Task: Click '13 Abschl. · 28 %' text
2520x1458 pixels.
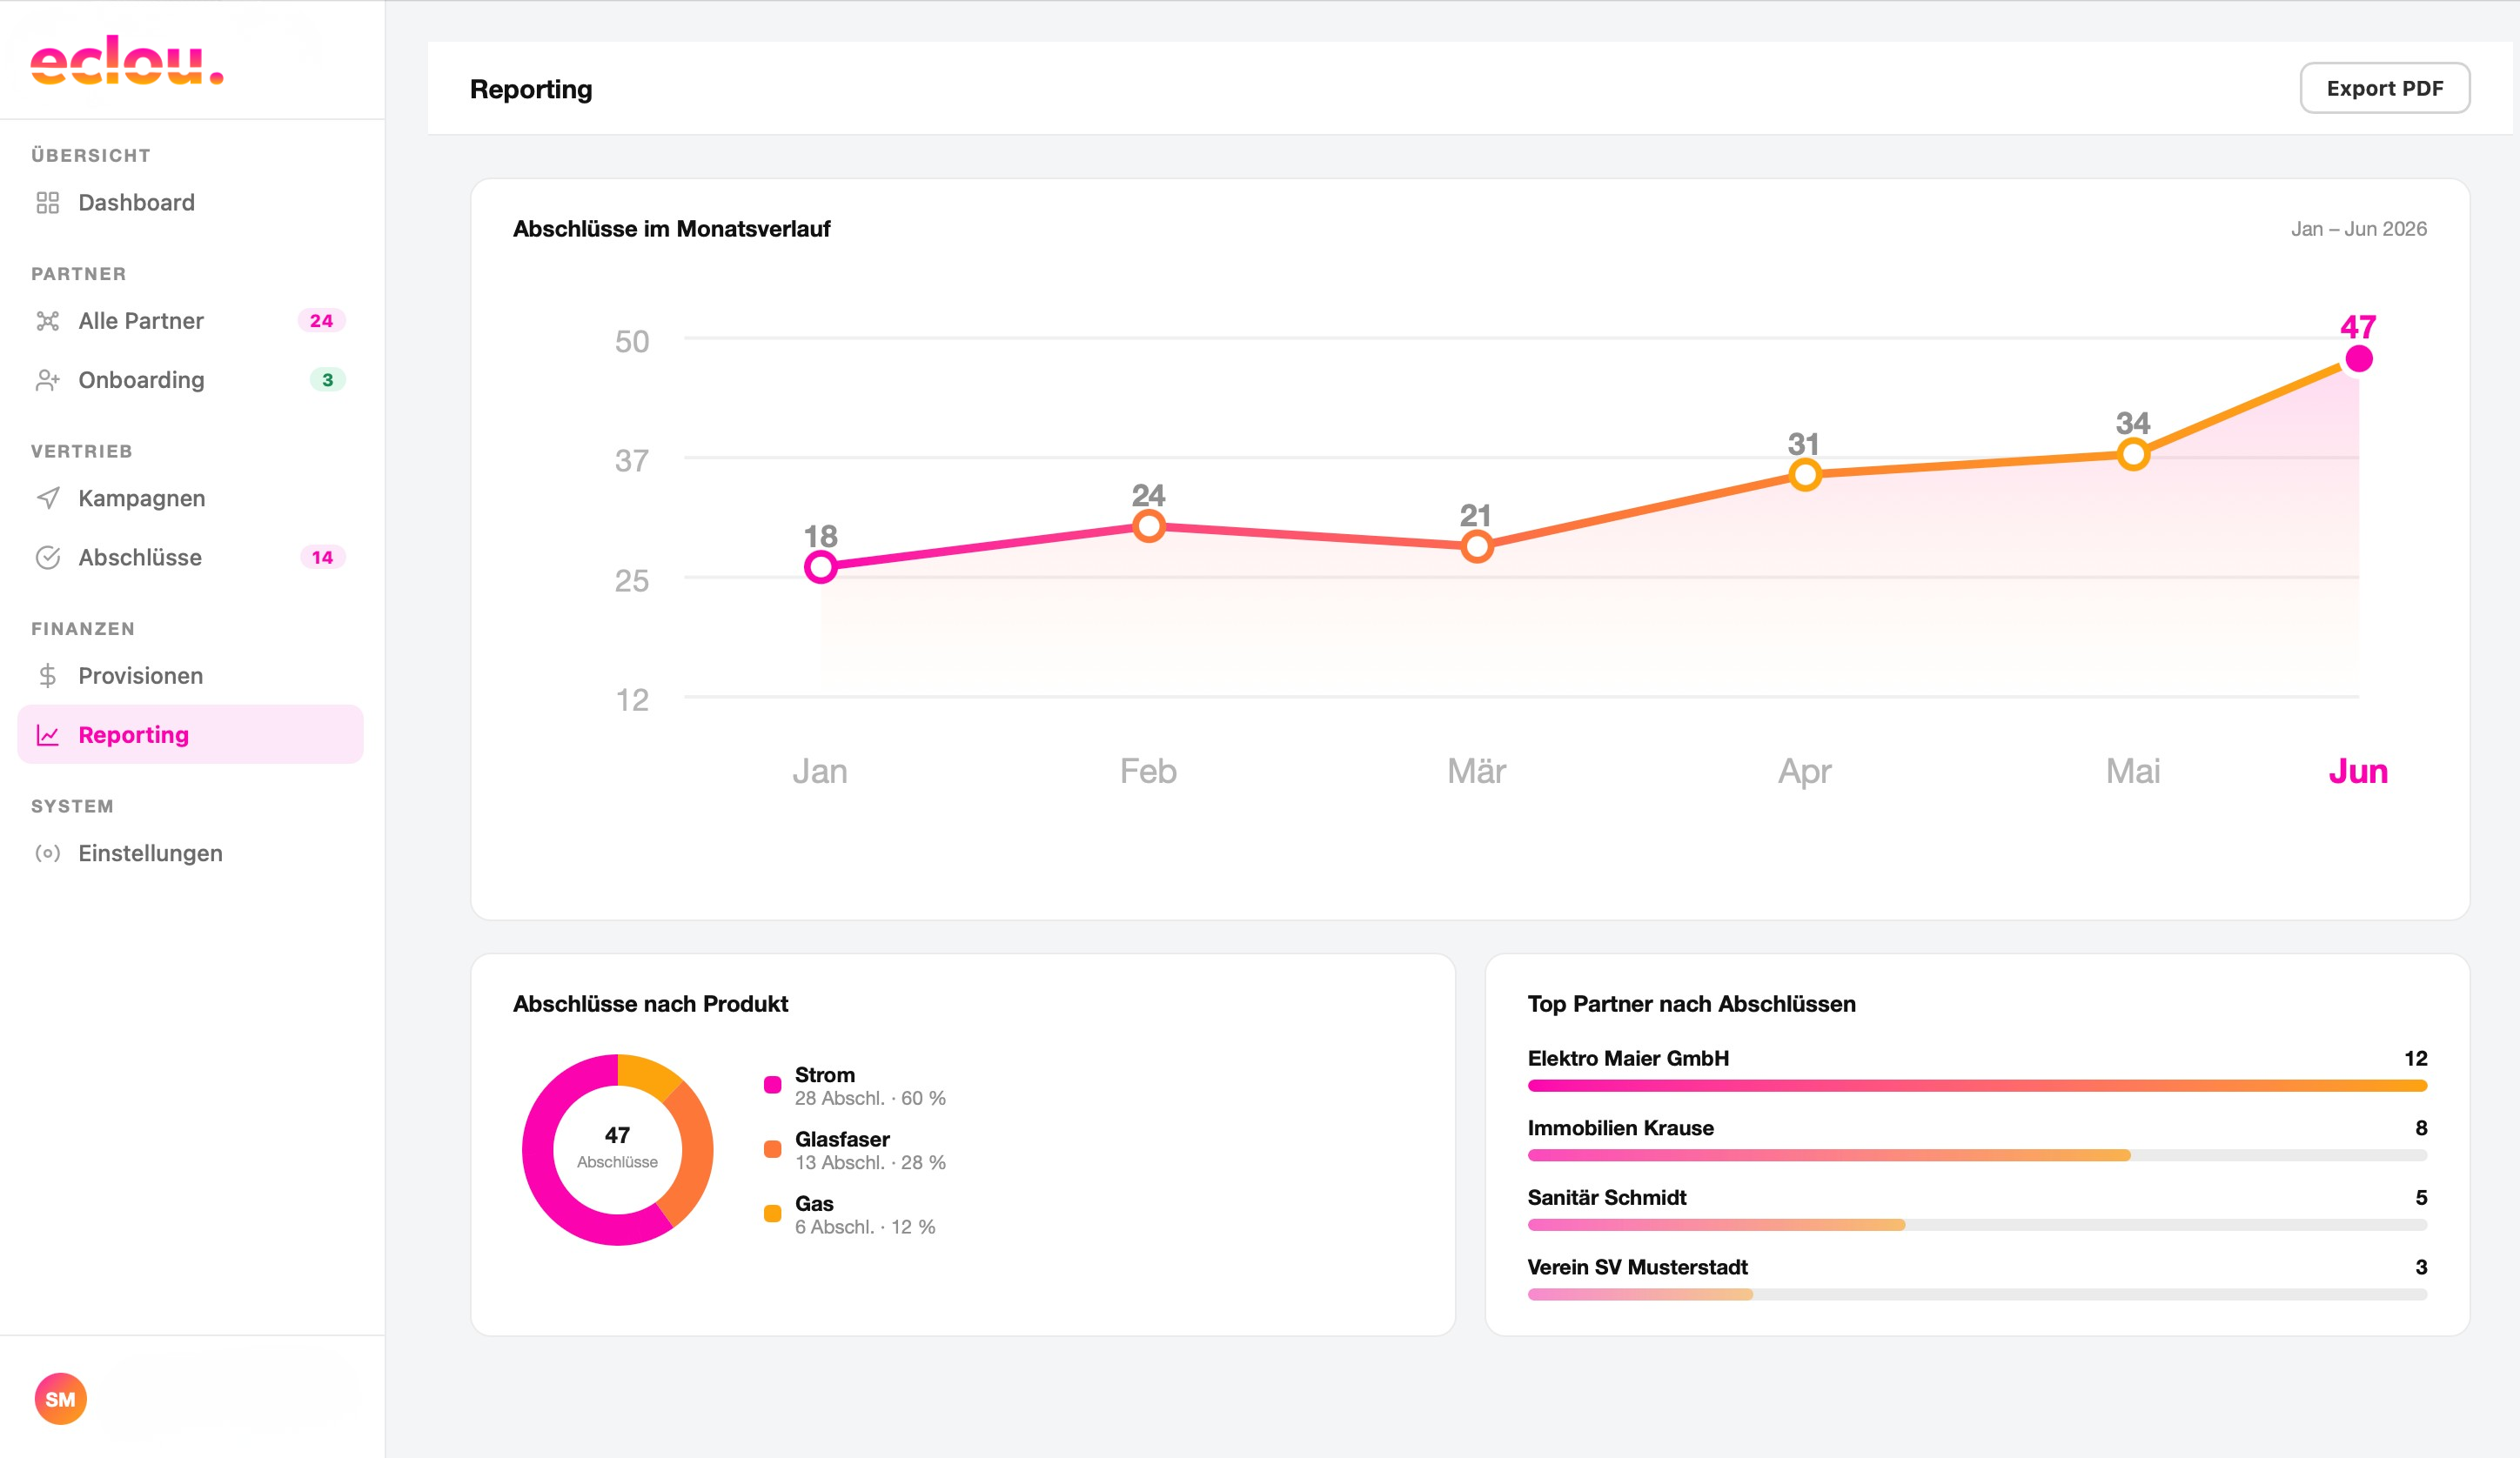Action: tap(870, 1162)
